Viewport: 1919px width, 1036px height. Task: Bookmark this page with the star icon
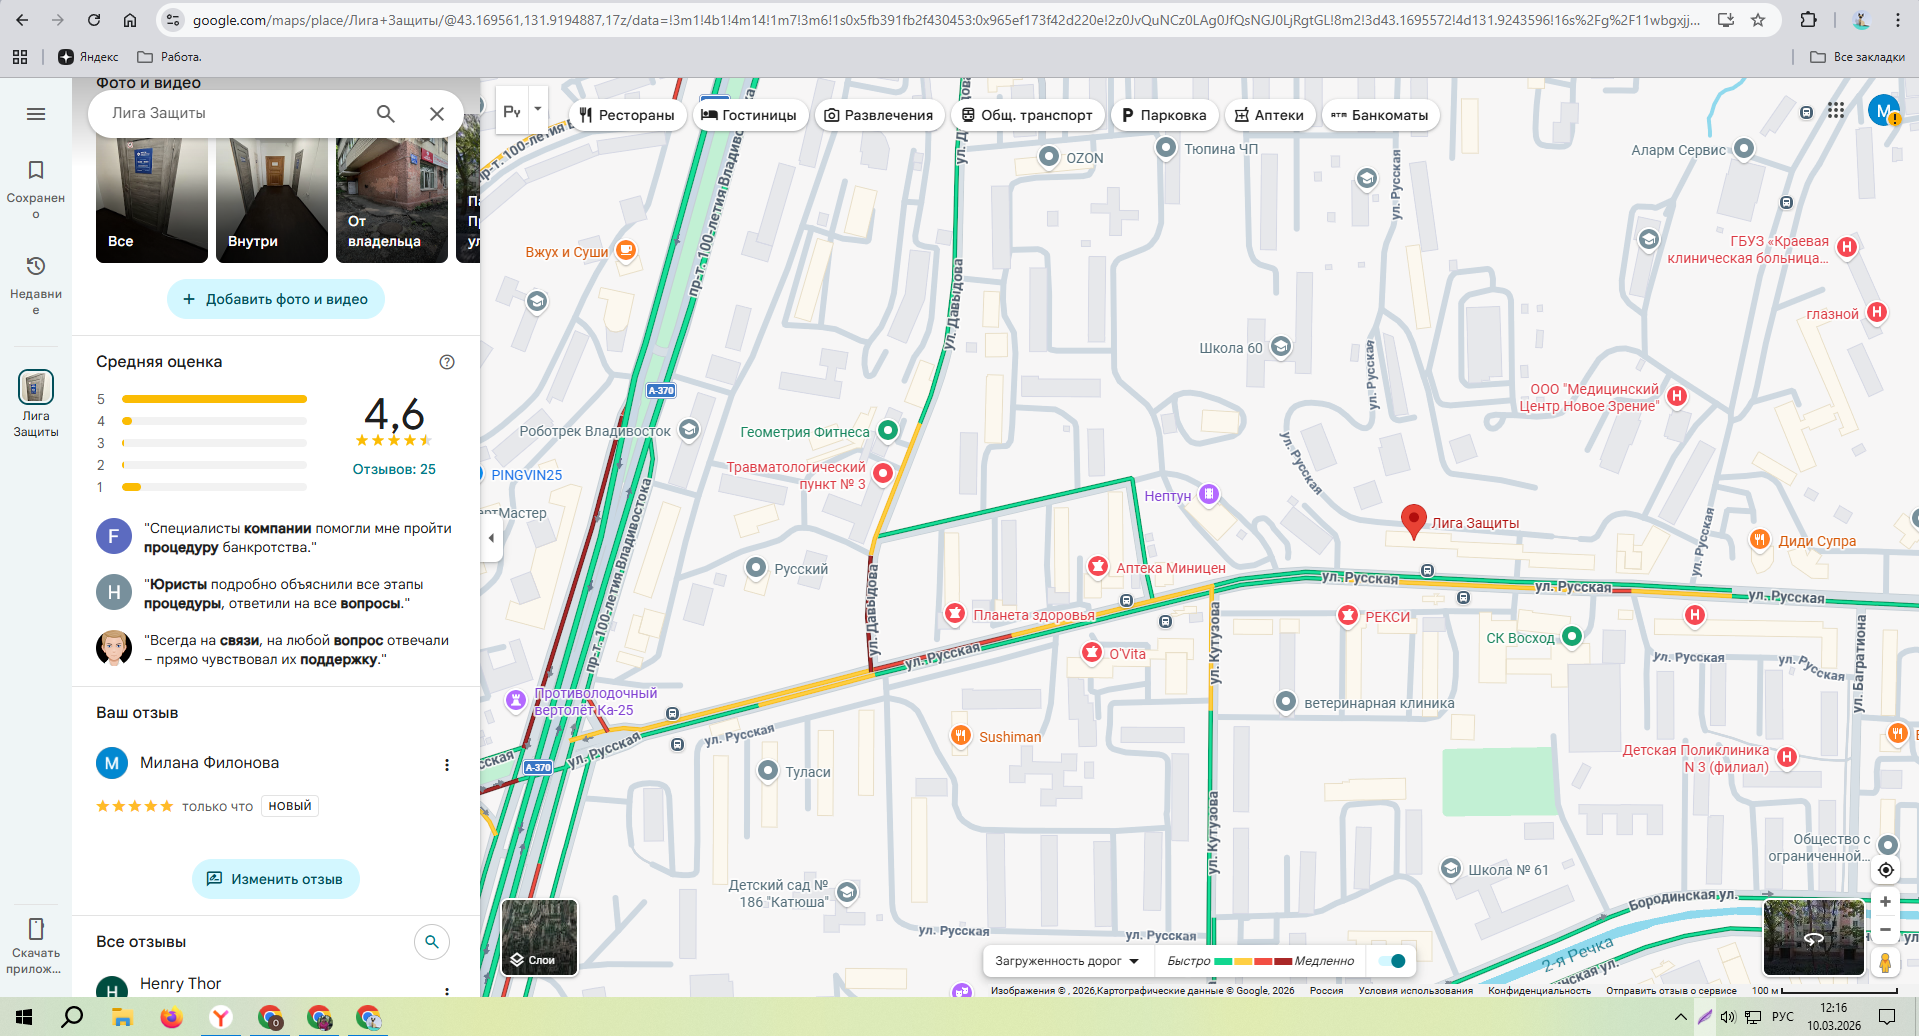[x=1758, y=20]
